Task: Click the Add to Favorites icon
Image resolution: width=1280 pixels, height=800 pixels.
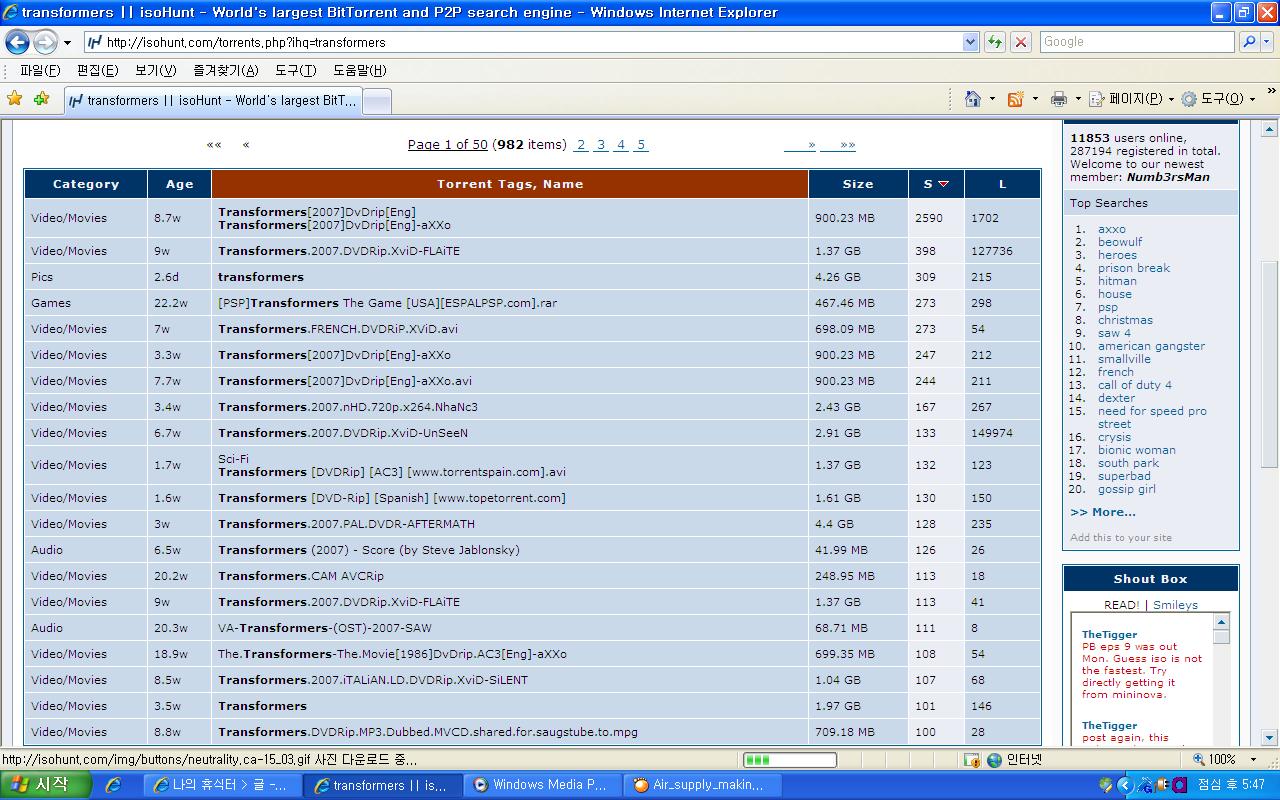Action: pyautogui.click(x=41, y=99)
